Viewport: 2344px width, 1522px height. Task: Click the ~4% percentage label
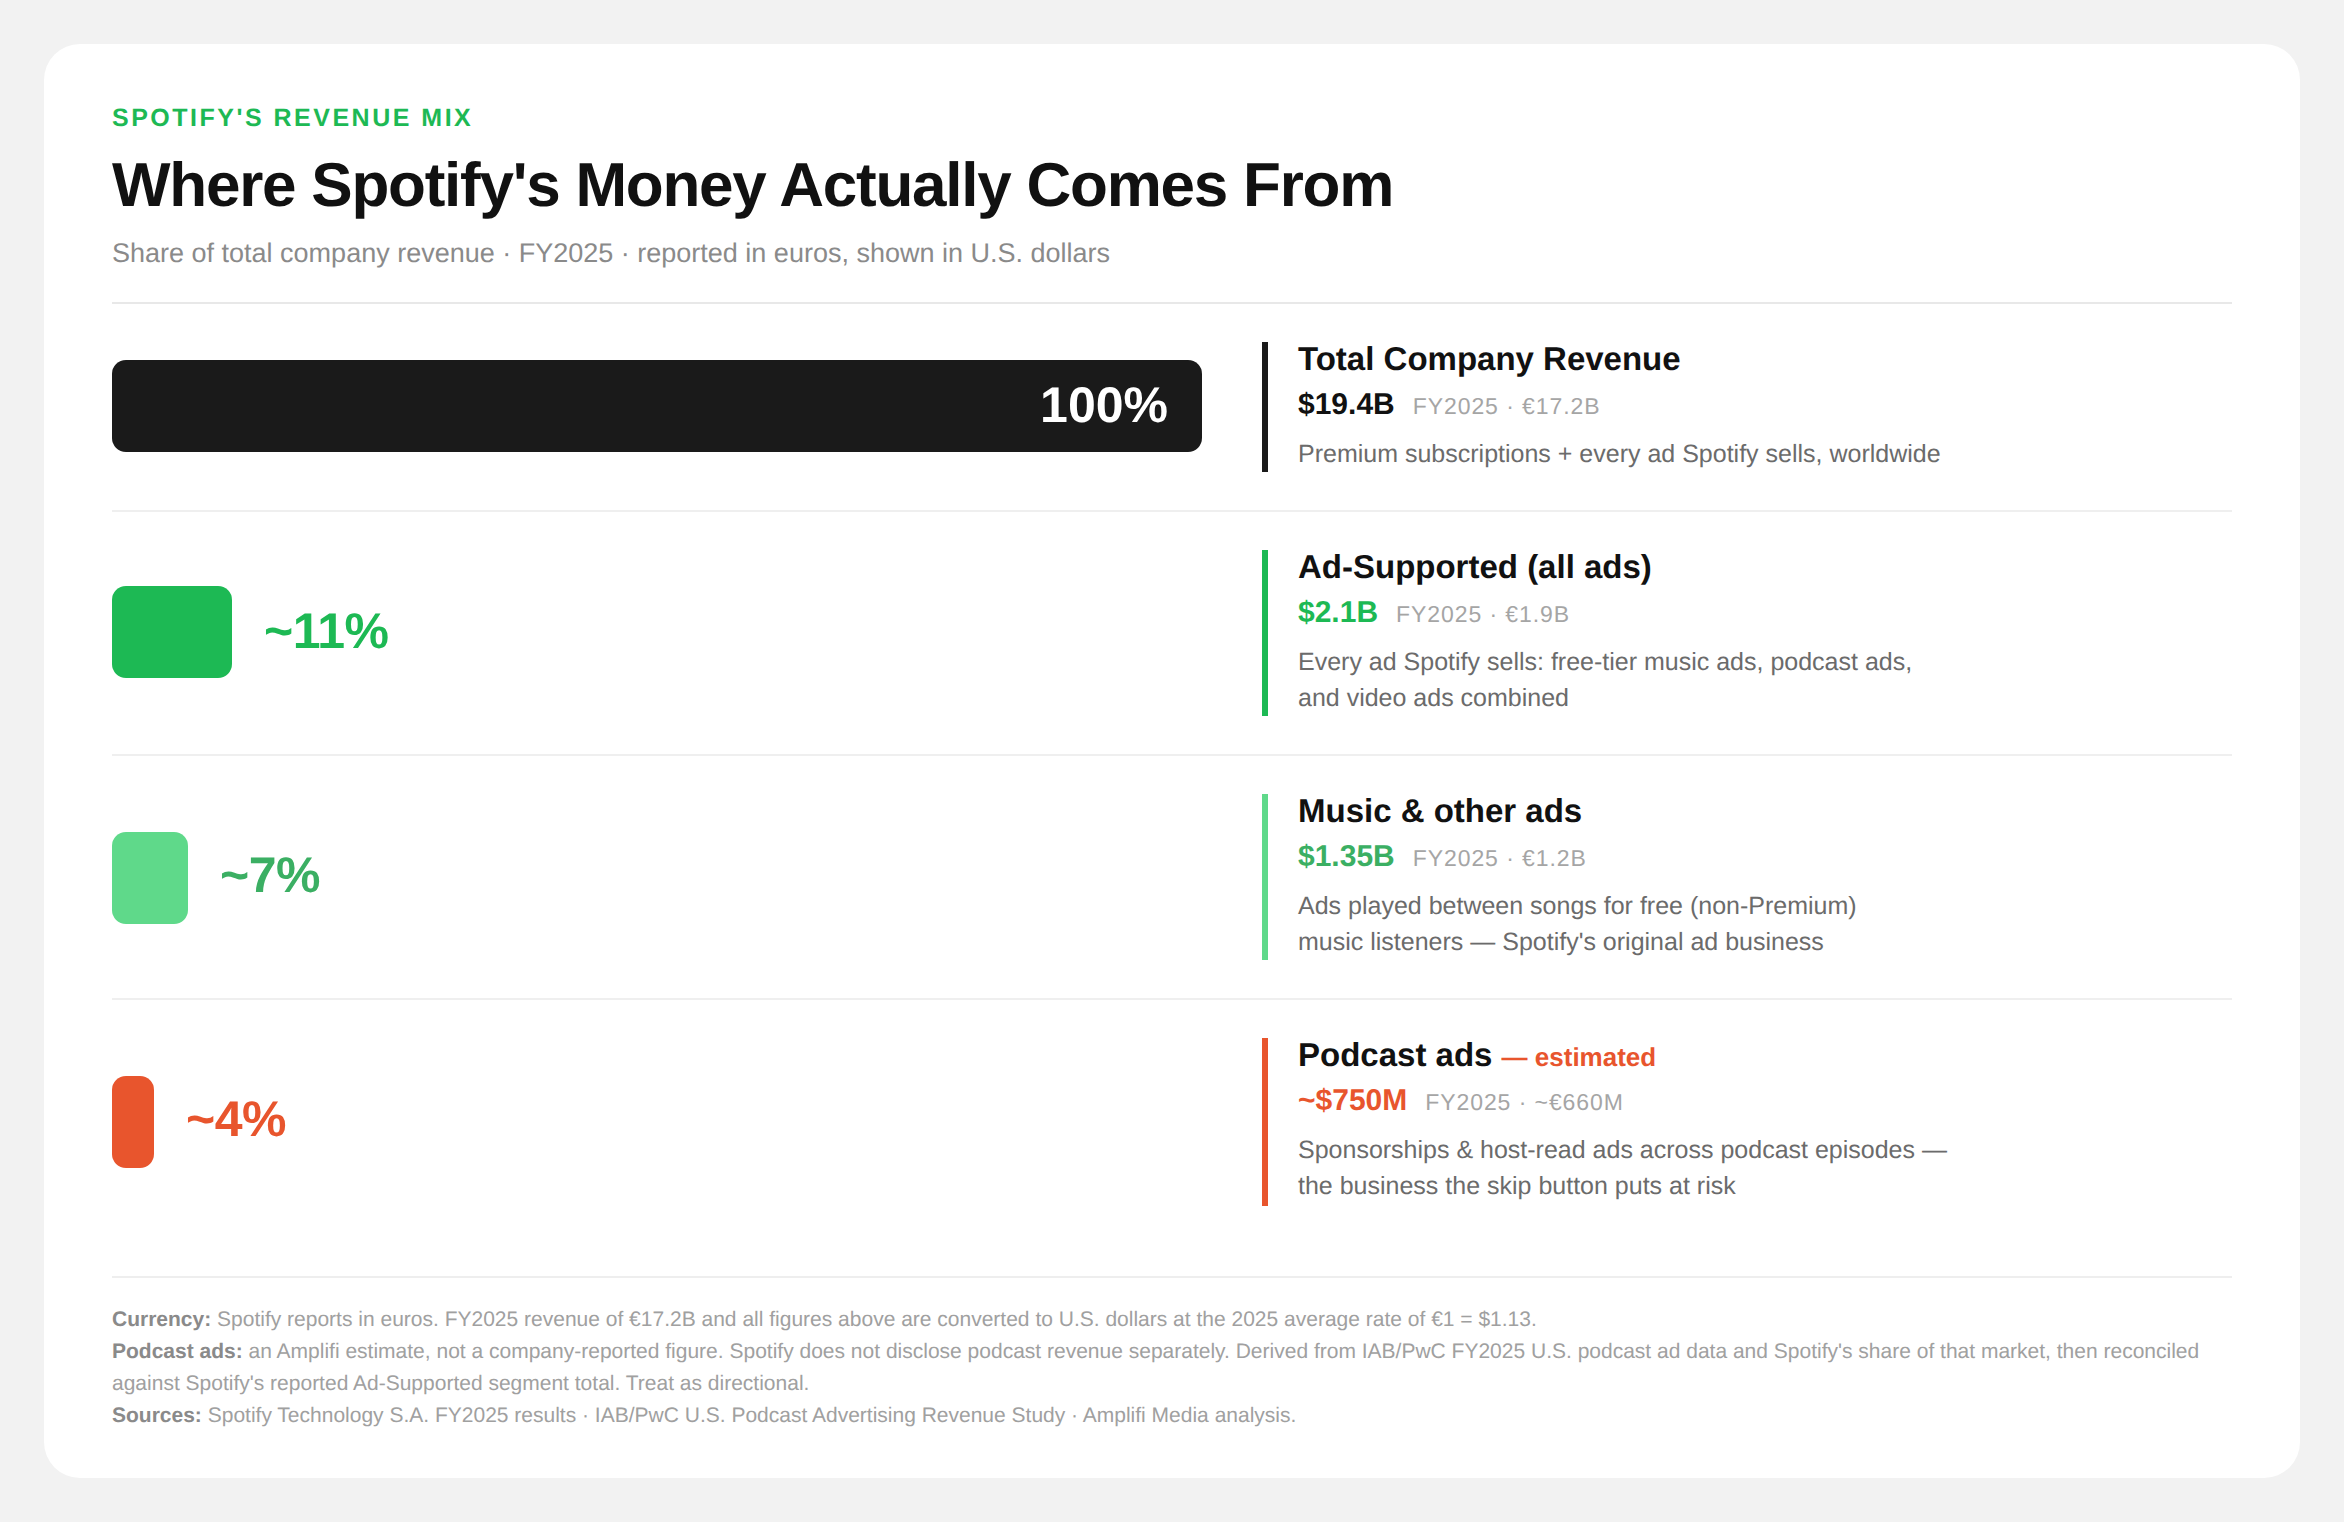[236, 1120]
